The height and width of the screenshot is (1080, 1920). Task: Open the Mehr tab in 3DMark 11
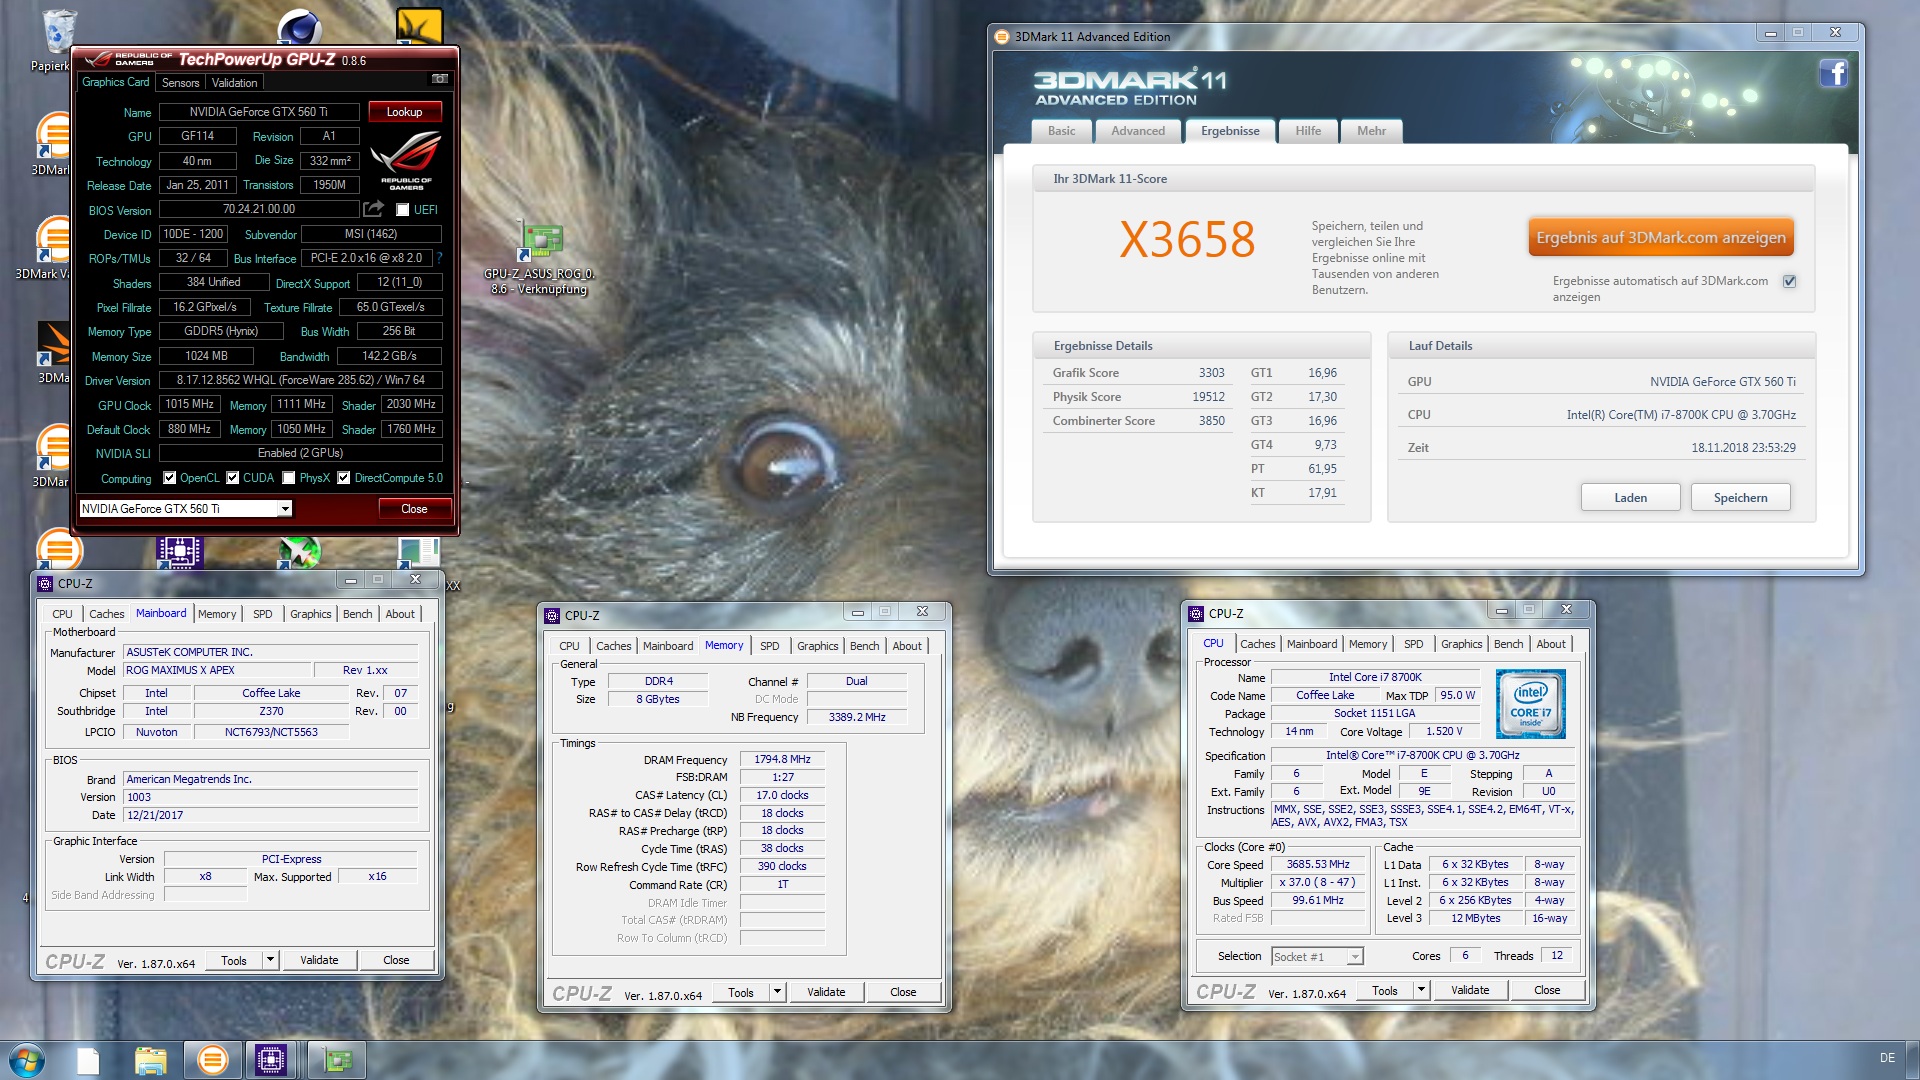coord(1371,131)
